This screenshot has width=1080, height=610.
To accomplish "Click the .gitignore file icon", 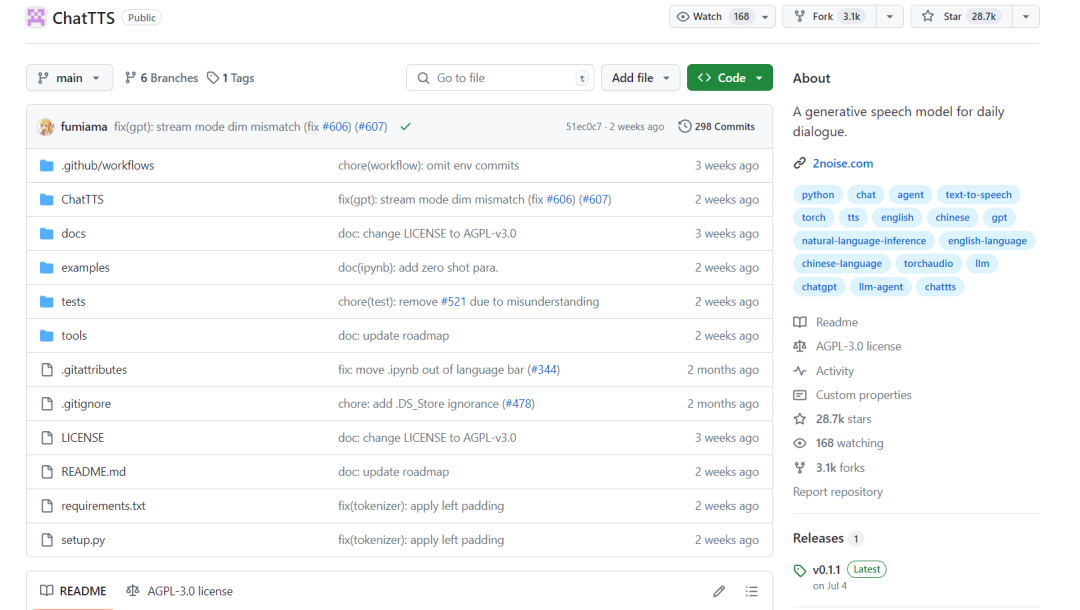I will point(47,404).
